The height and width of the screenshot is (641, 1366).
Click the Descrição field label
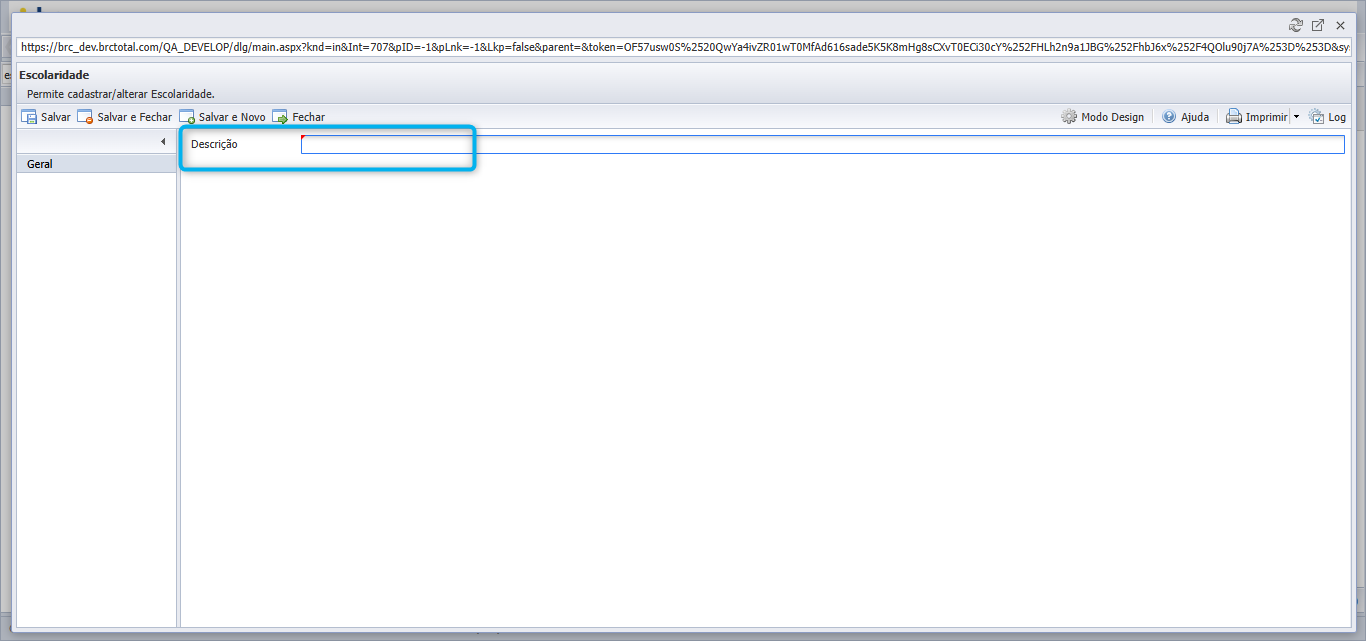coord(214,144)
